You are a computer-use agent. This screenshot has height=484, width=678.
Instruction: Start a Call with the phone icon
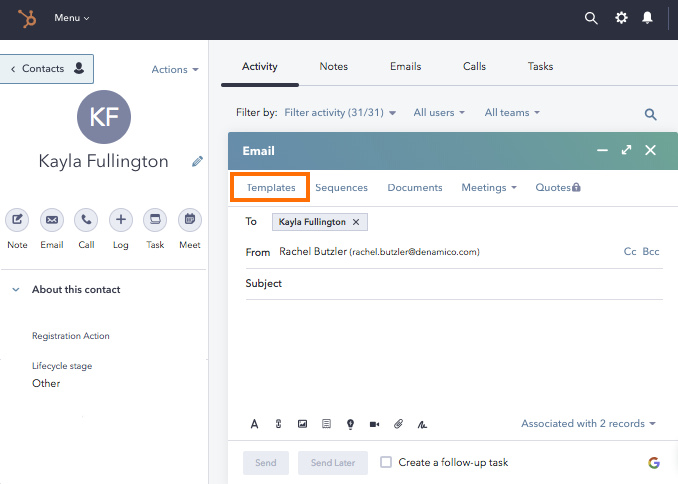(86, 220)
